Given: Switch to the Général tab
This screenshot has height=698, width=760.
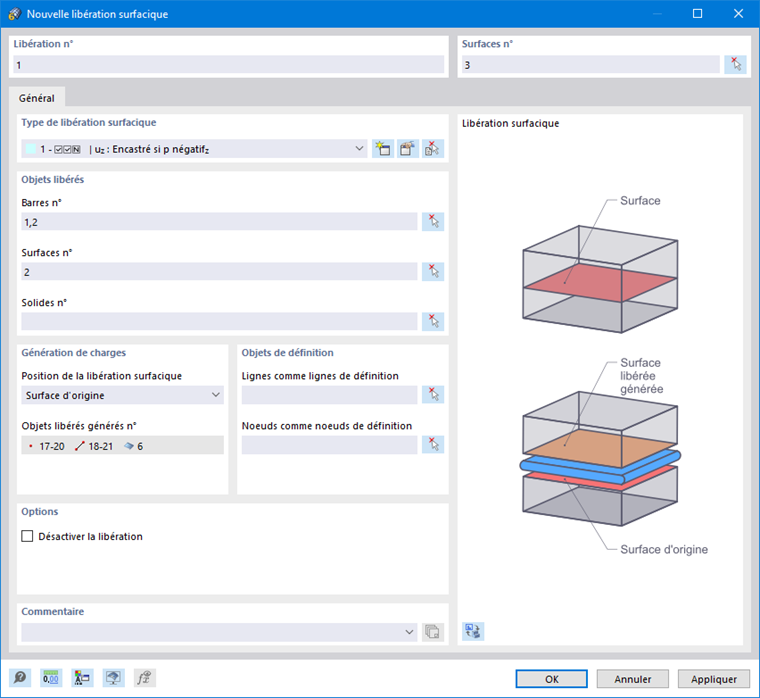Looking at the screenshot, I should point(37,98).
